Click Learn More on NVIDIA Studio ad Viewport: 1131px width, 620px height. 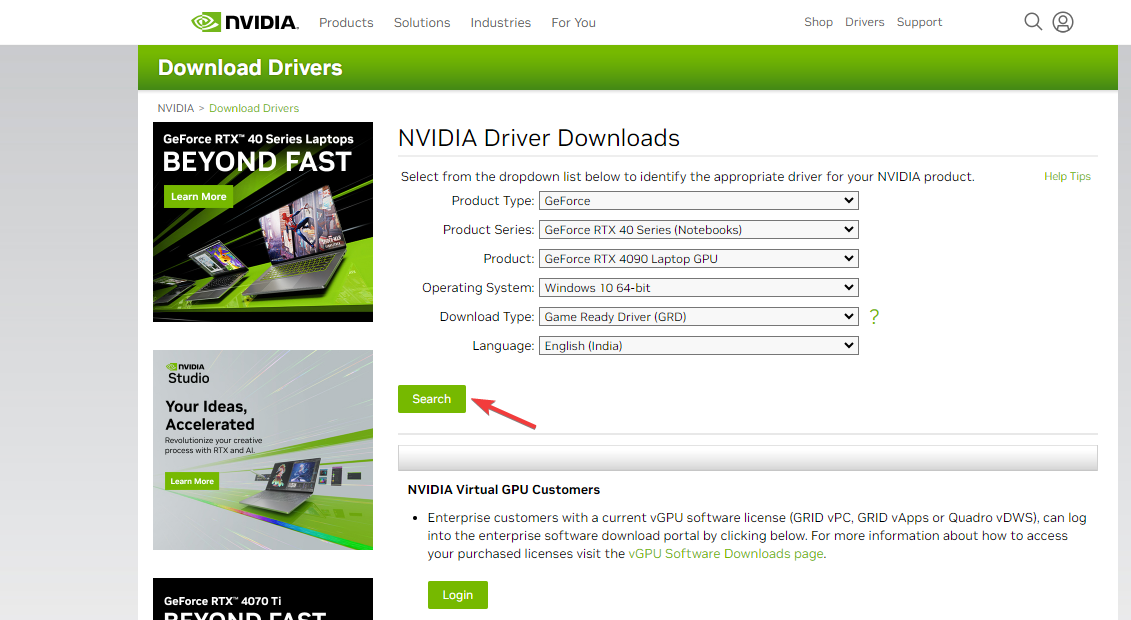click(x=192, y=481)
